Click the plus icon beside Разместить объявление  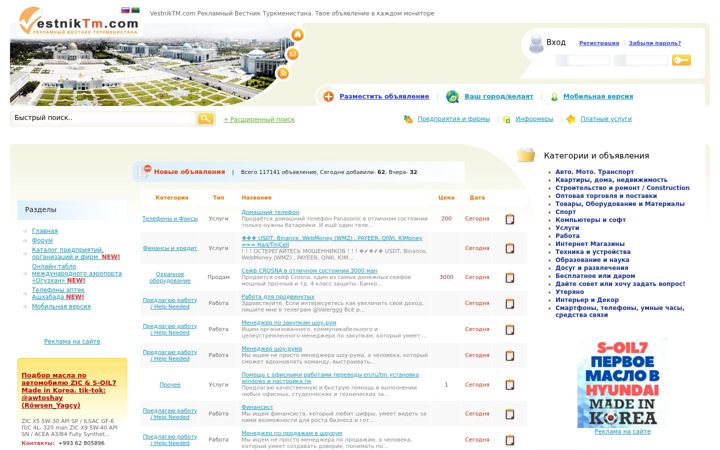[328, 96]
